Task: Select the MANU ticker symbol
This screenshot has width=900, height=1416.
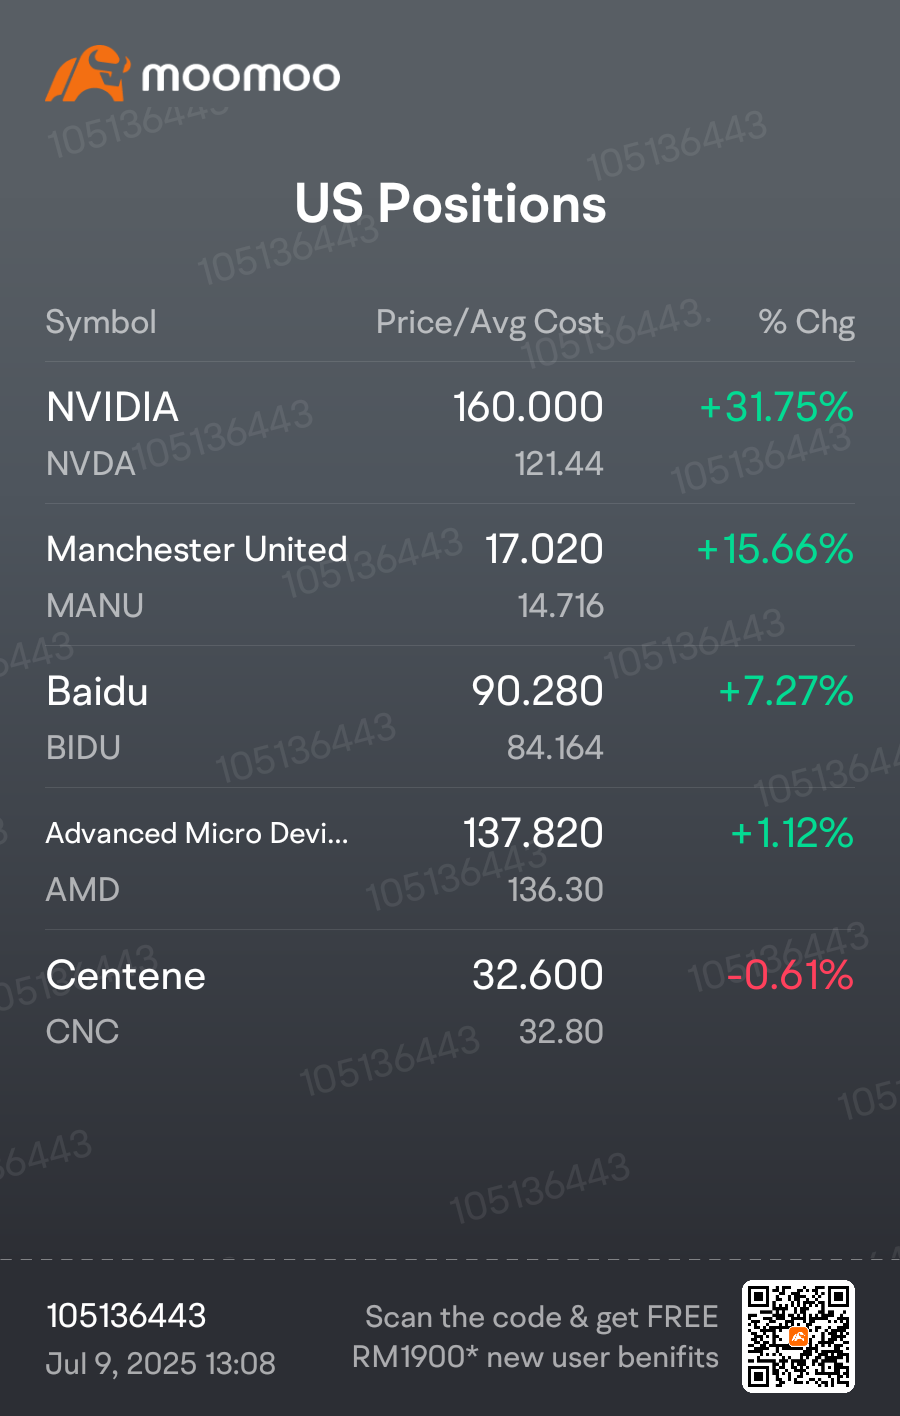Action: 95,606
